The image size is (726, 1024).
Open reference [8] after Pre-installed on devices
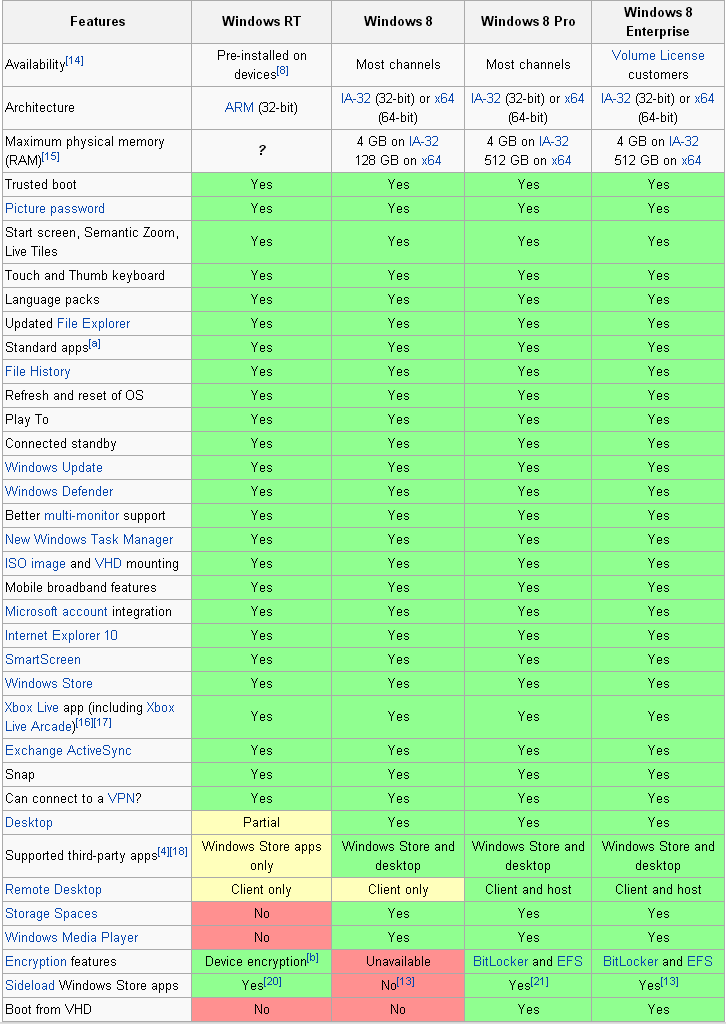click(283, 70)
